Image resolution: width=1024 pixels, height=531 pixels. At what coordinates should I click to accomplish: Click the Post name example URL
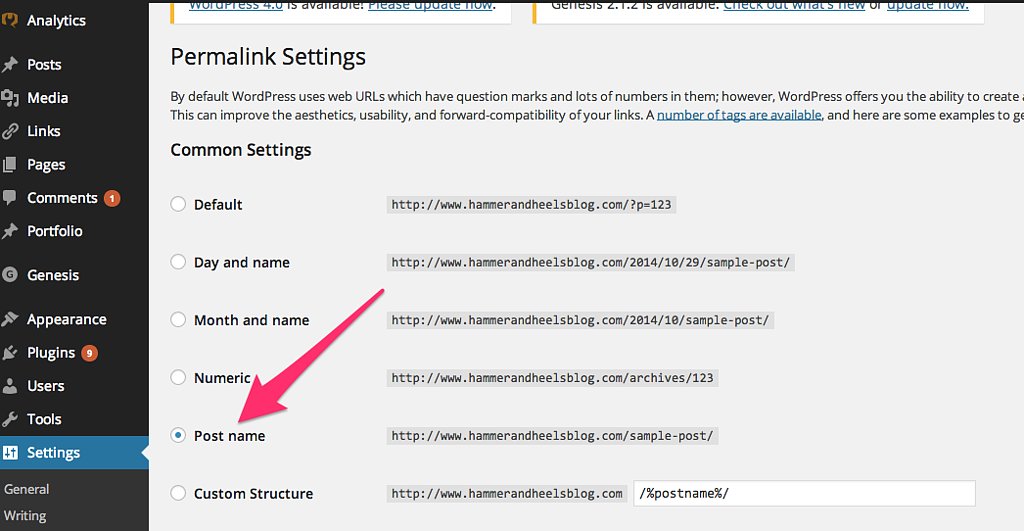tap(552, 436)
